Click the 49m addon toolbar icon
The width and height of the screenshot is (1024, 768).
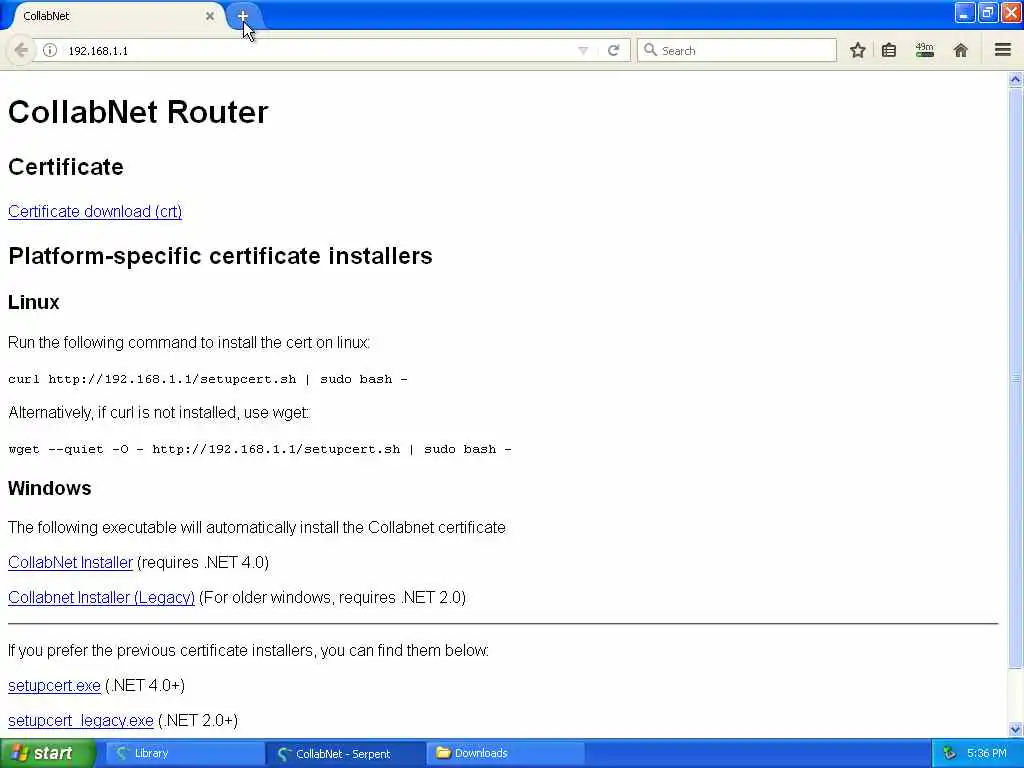click(x=924, y=50)
